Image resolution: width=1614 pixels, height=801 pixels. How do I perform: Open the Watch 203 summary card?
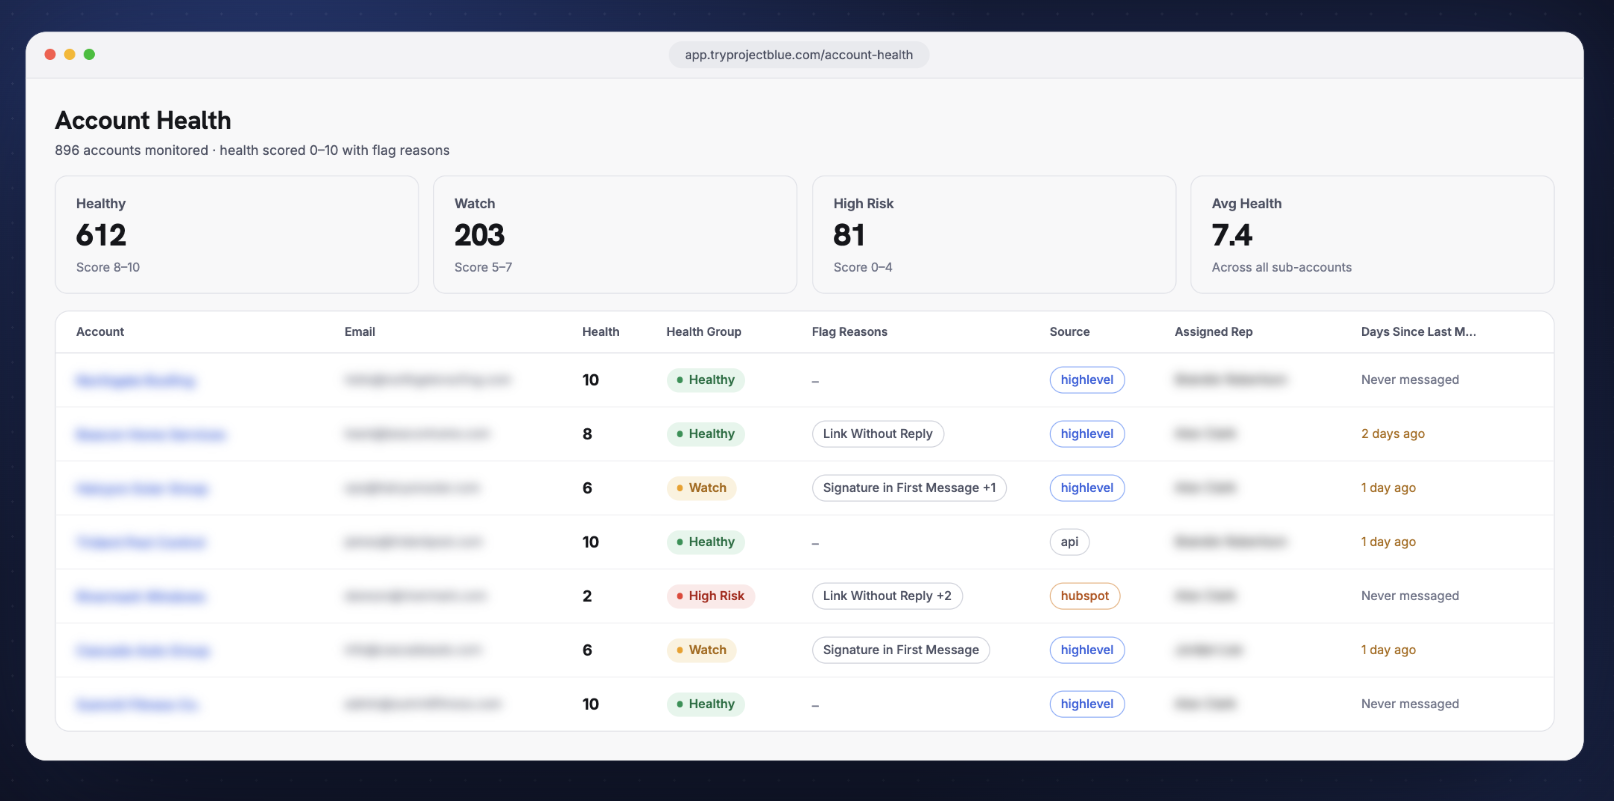[x=615, y=235]
